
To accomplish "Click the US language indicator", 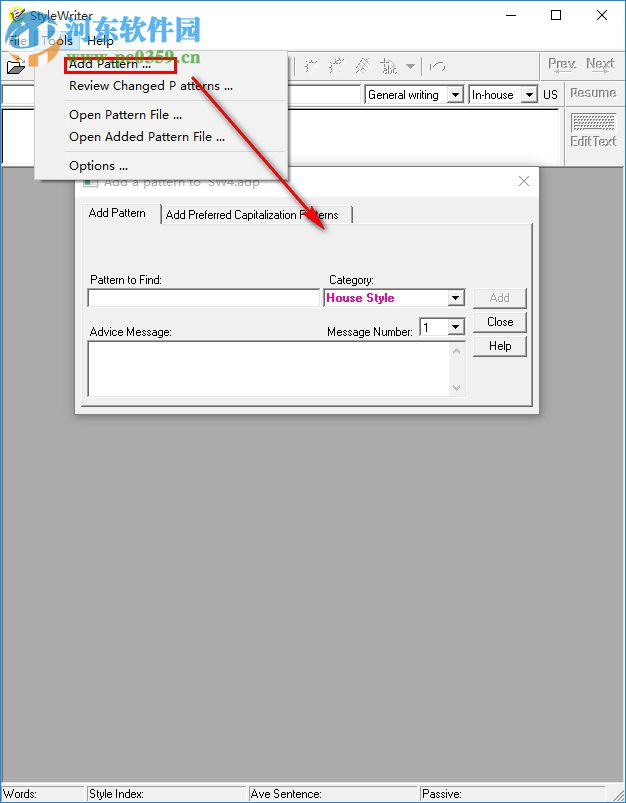I will click(x=550, y=95).
